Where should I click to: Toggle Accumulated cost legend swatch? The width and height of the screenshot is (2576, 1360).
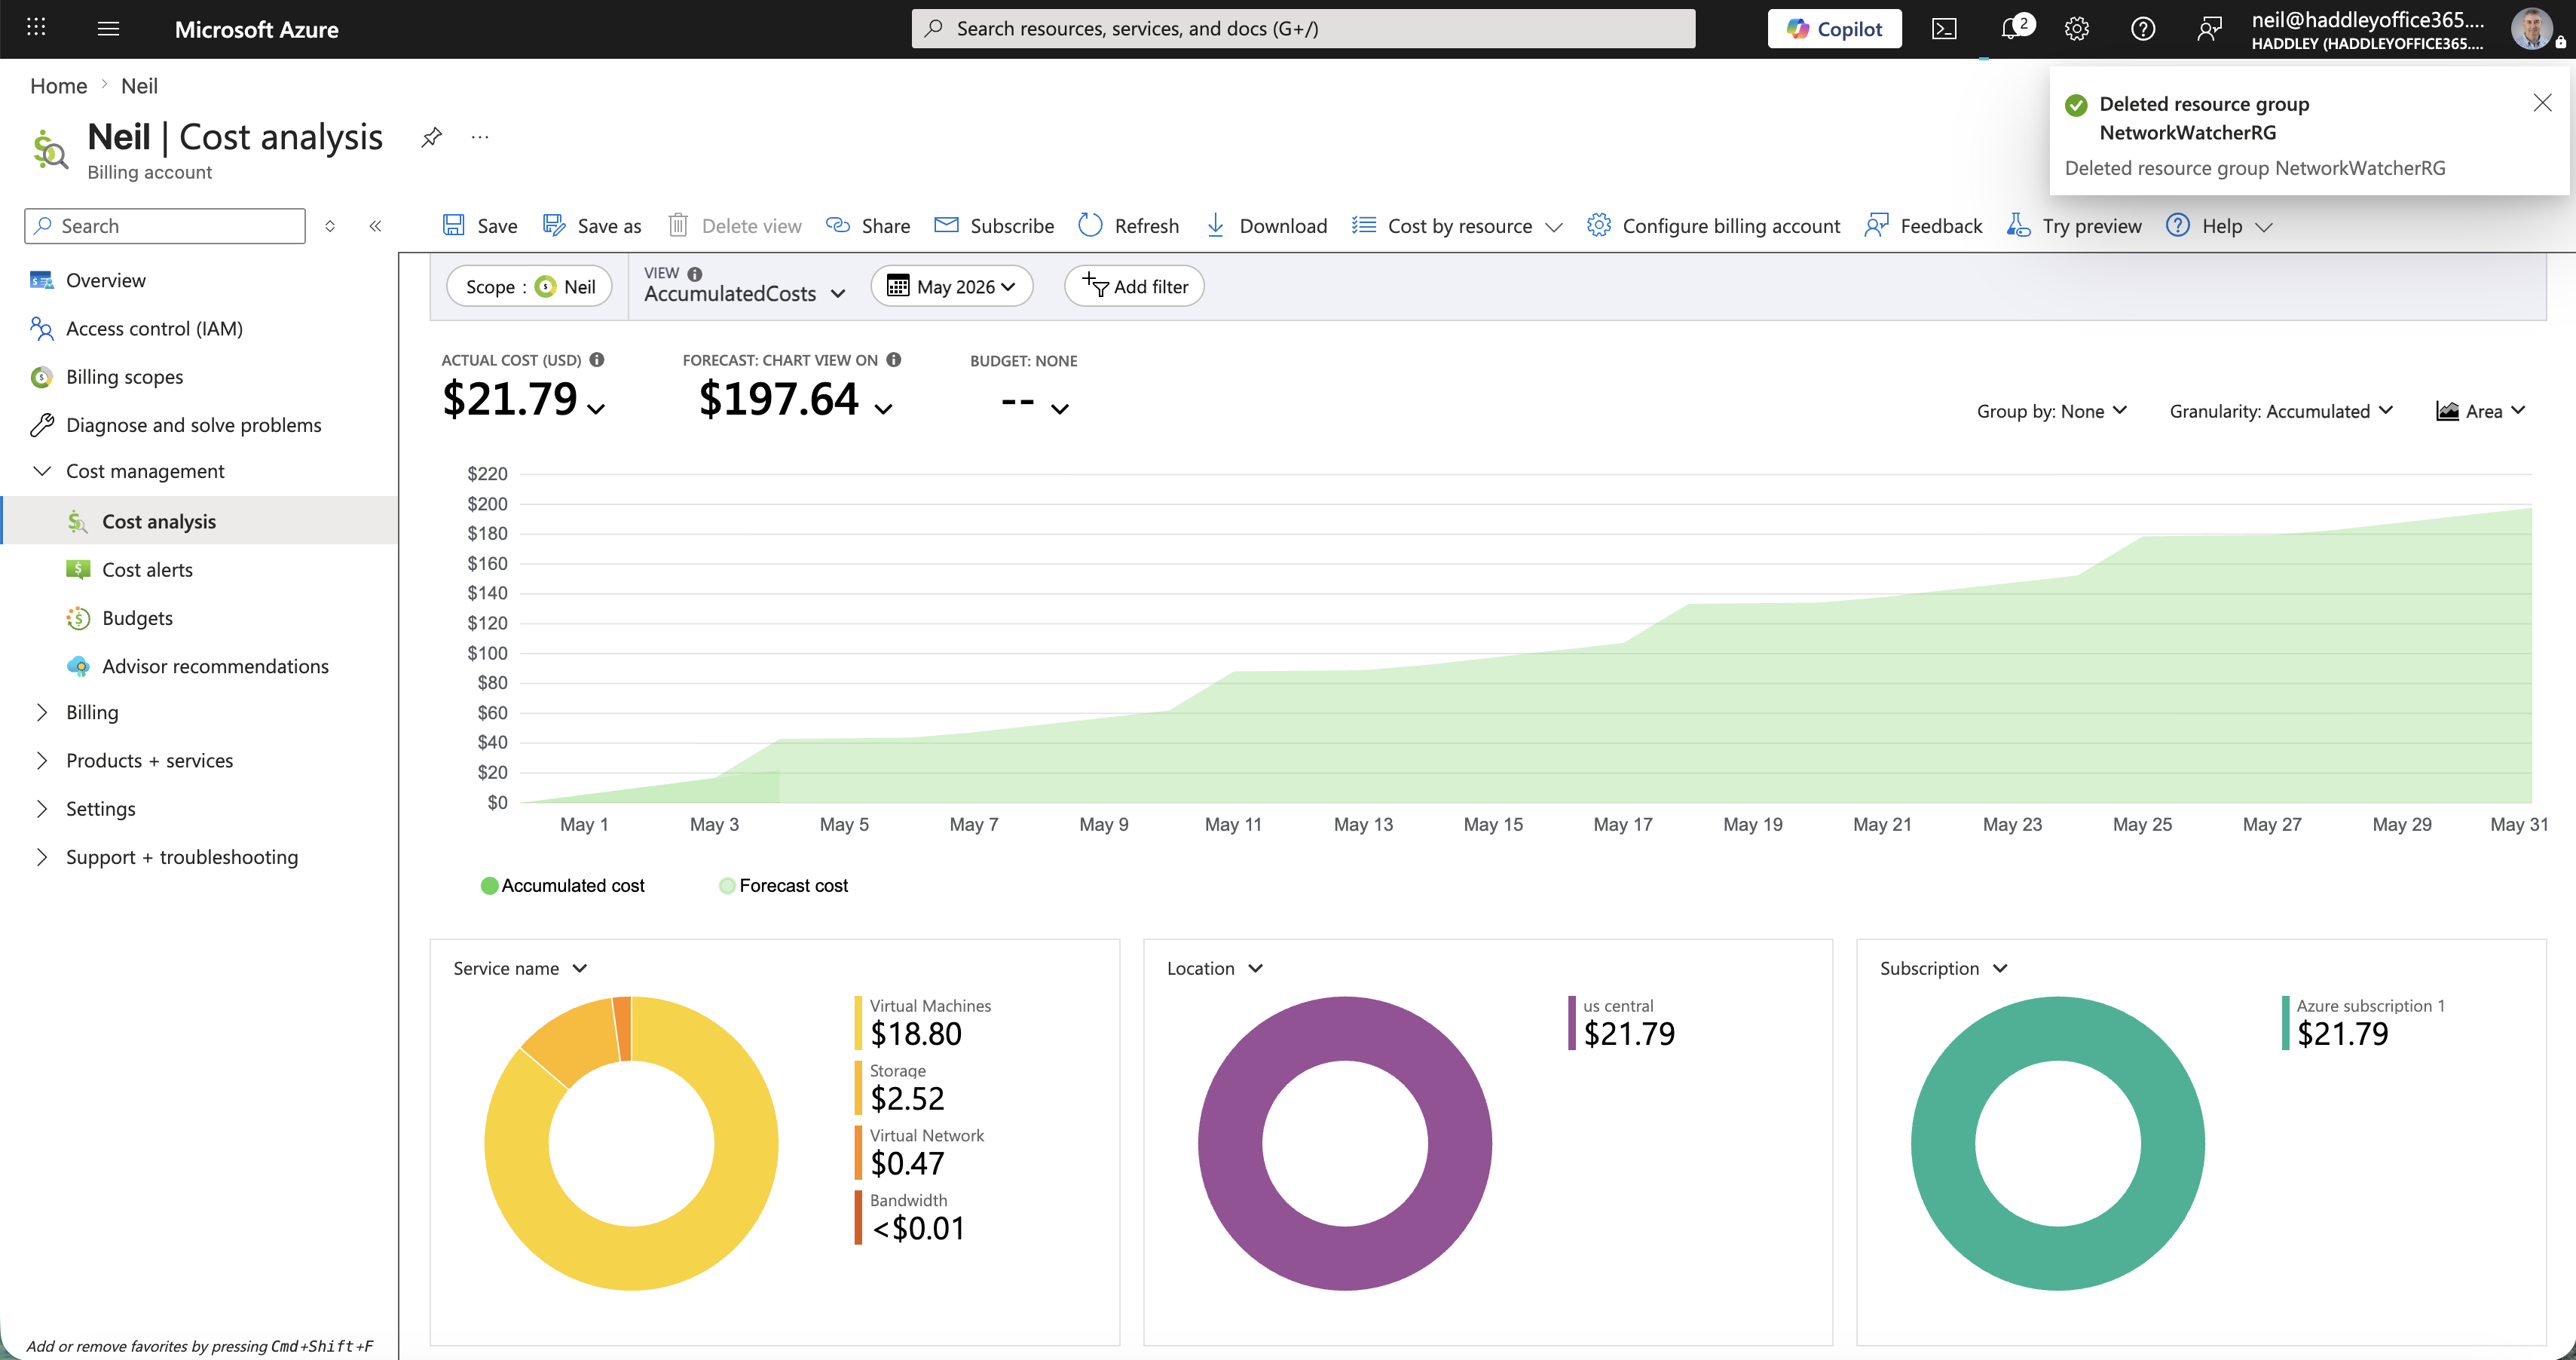tap(489, 886)
